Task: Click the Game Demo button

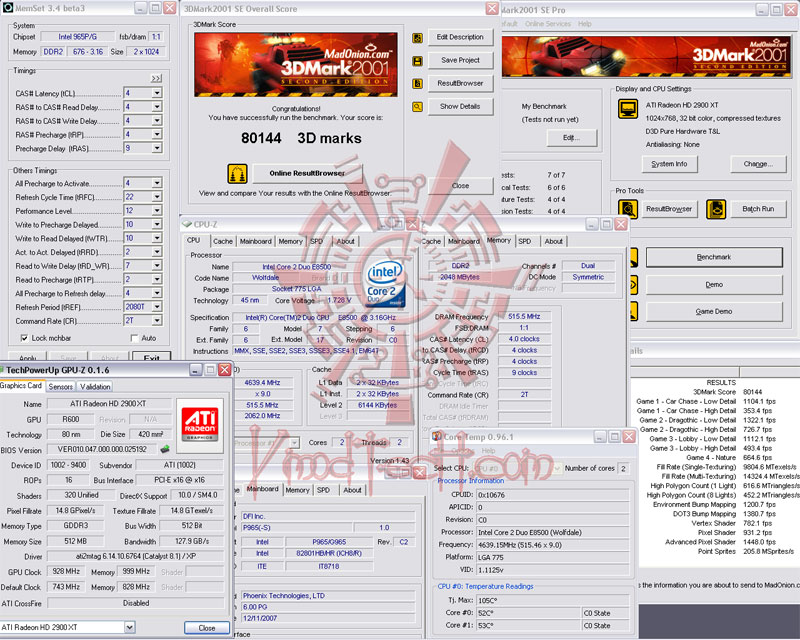Action: [x=714, y=311]
